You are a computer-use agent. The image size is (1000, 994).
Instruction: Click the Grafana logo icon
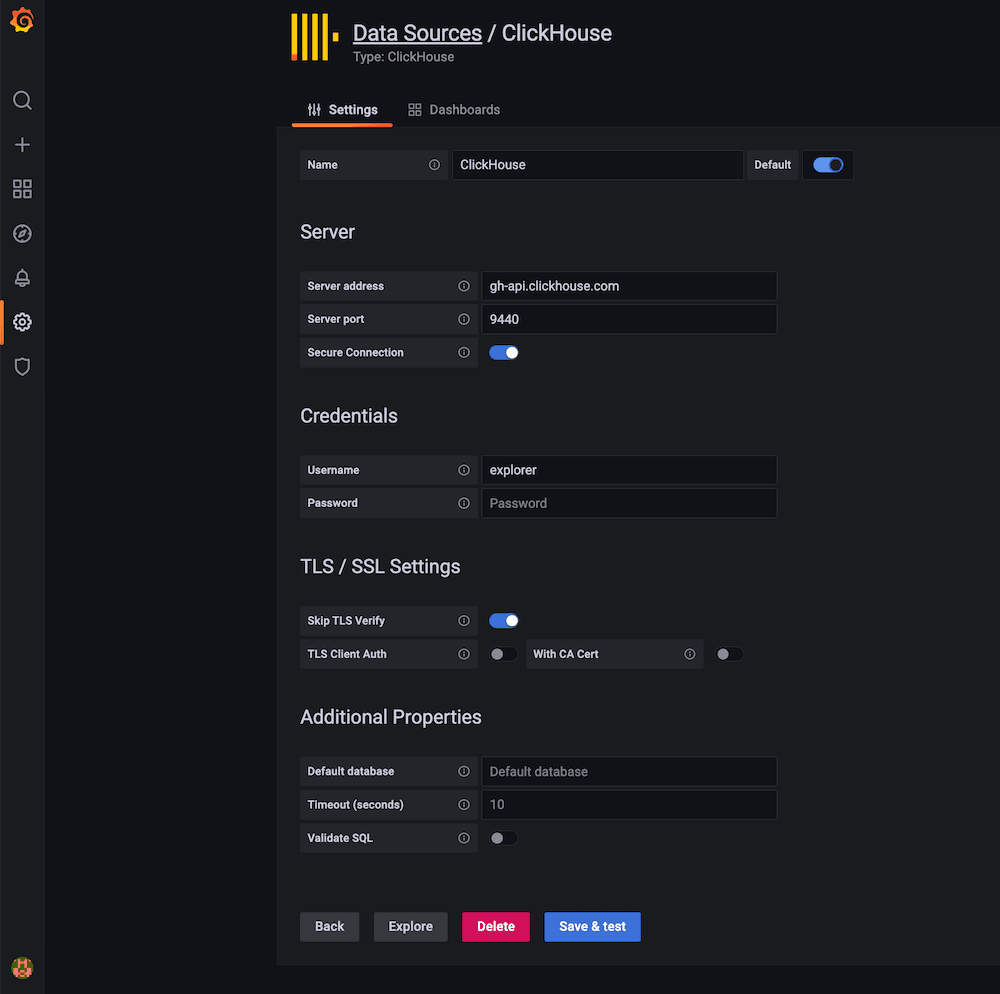[22, 20]
